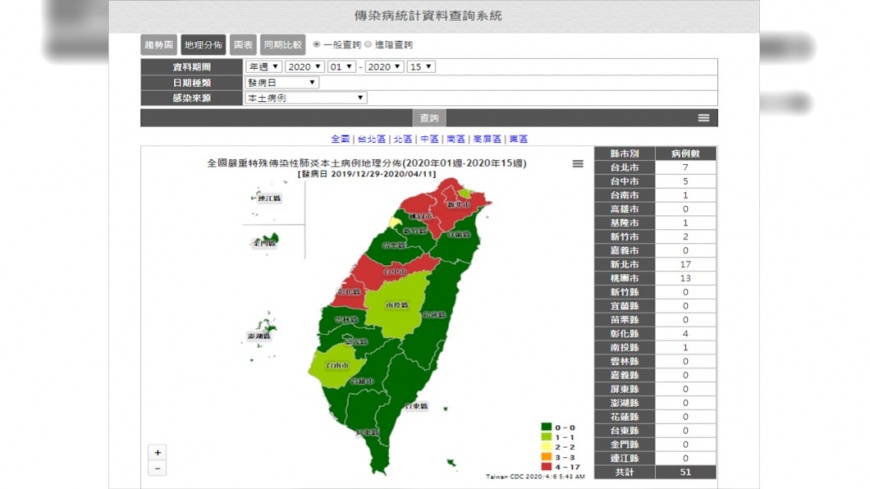
Task: Click the map chart title text
Action: (x=367, y=163)
